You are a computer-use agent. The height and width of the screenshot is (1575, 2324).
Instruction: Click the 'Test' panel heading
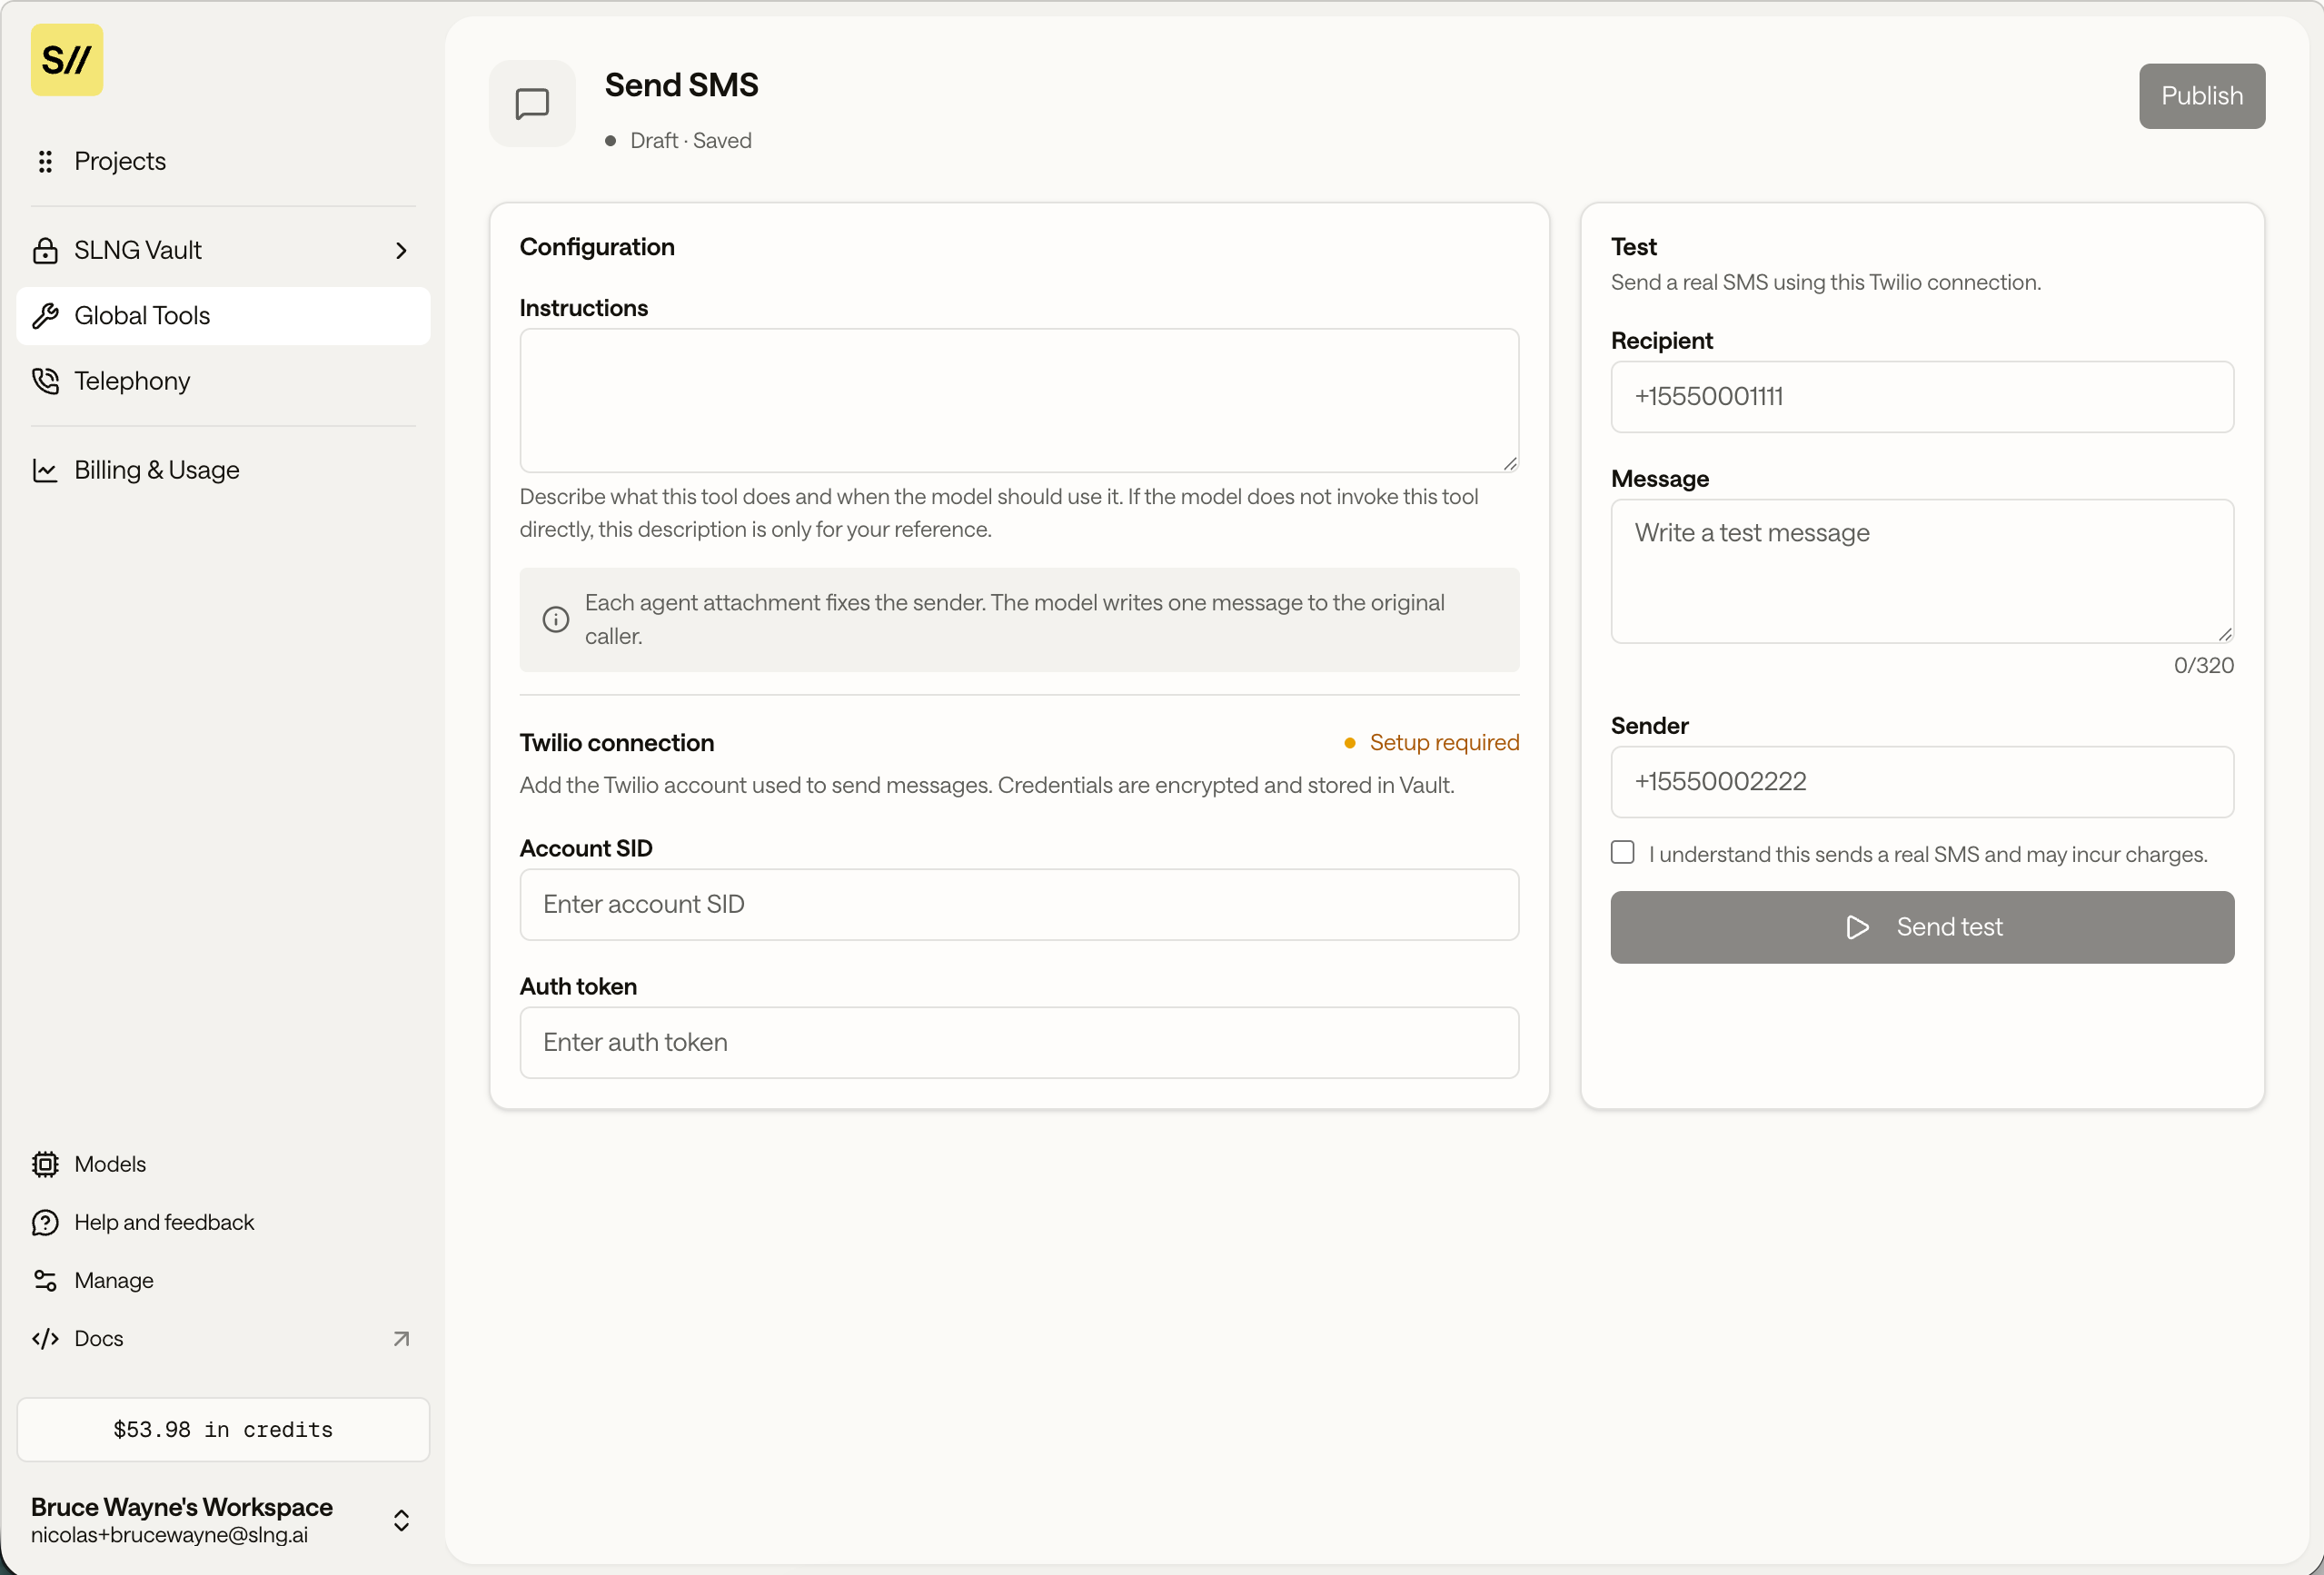(1634, 246)
